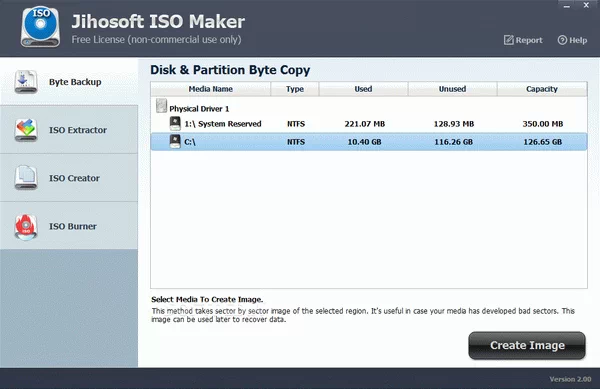Screen dimensions: 600x389
Task: Click the ISO Extractor colorful icon
Action: (26, 130)
